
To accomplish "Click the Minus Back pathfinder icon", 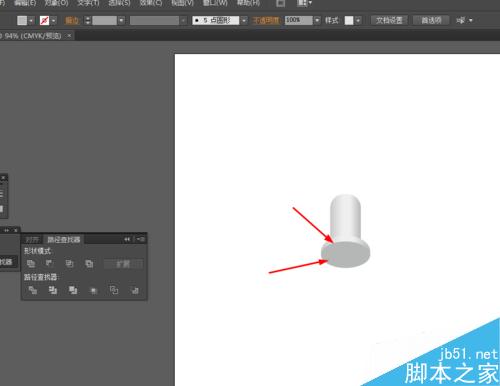I will [135, 290].
